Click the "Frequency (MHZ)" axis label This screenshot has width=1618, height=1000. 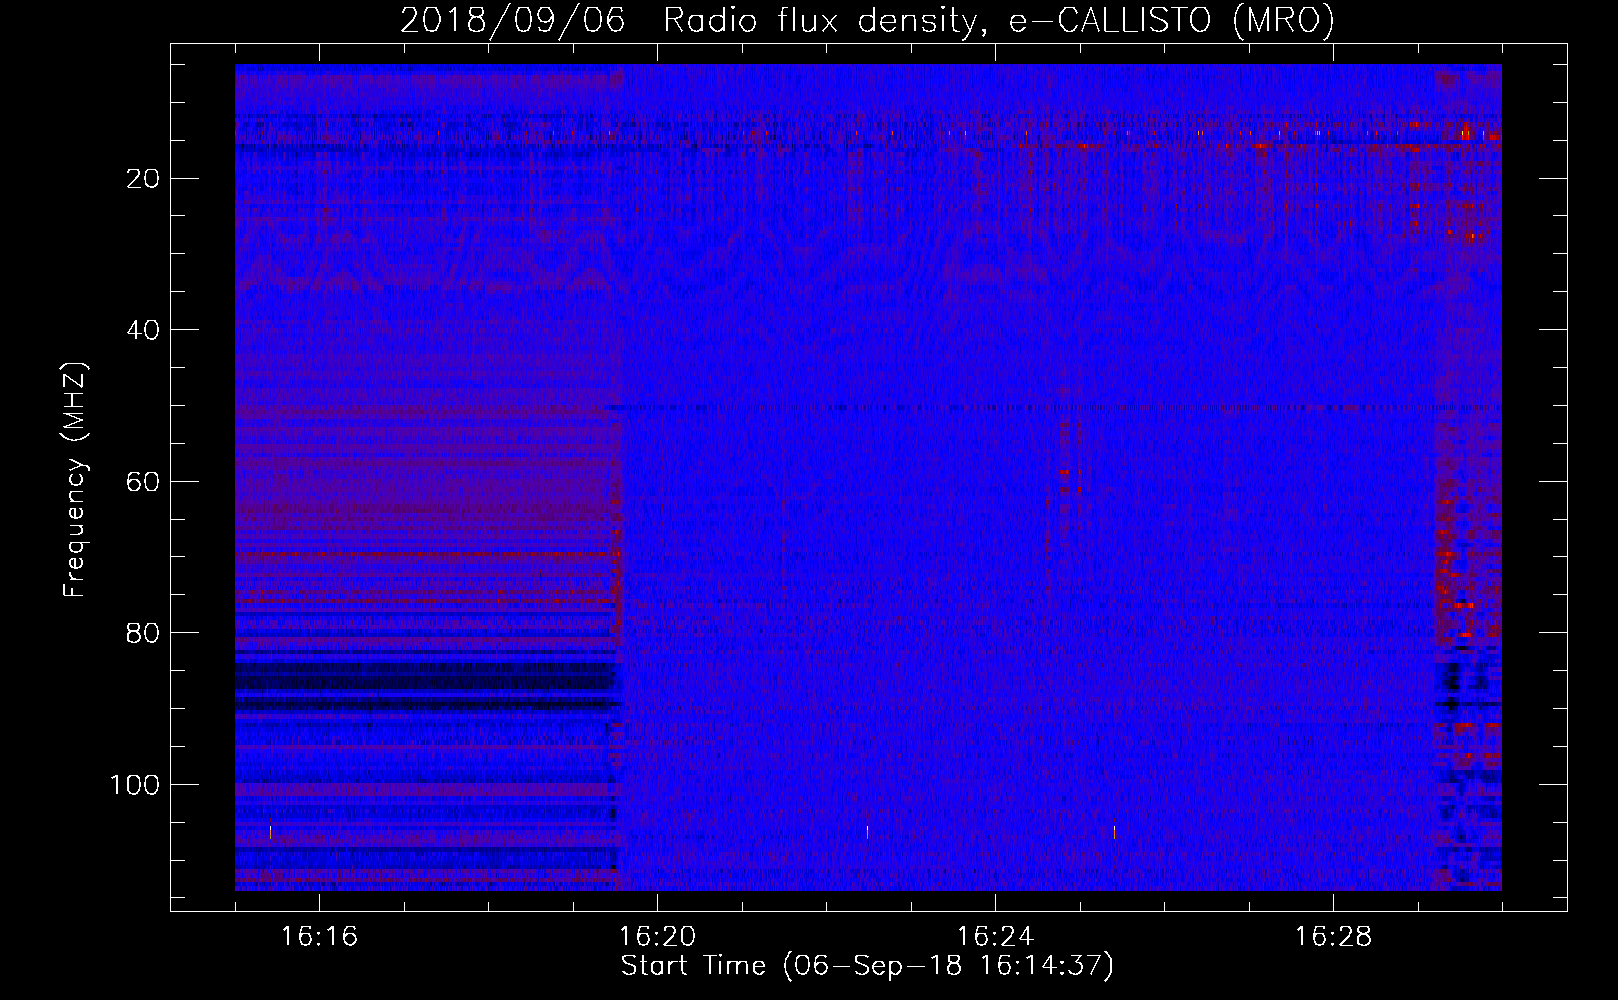75,479
